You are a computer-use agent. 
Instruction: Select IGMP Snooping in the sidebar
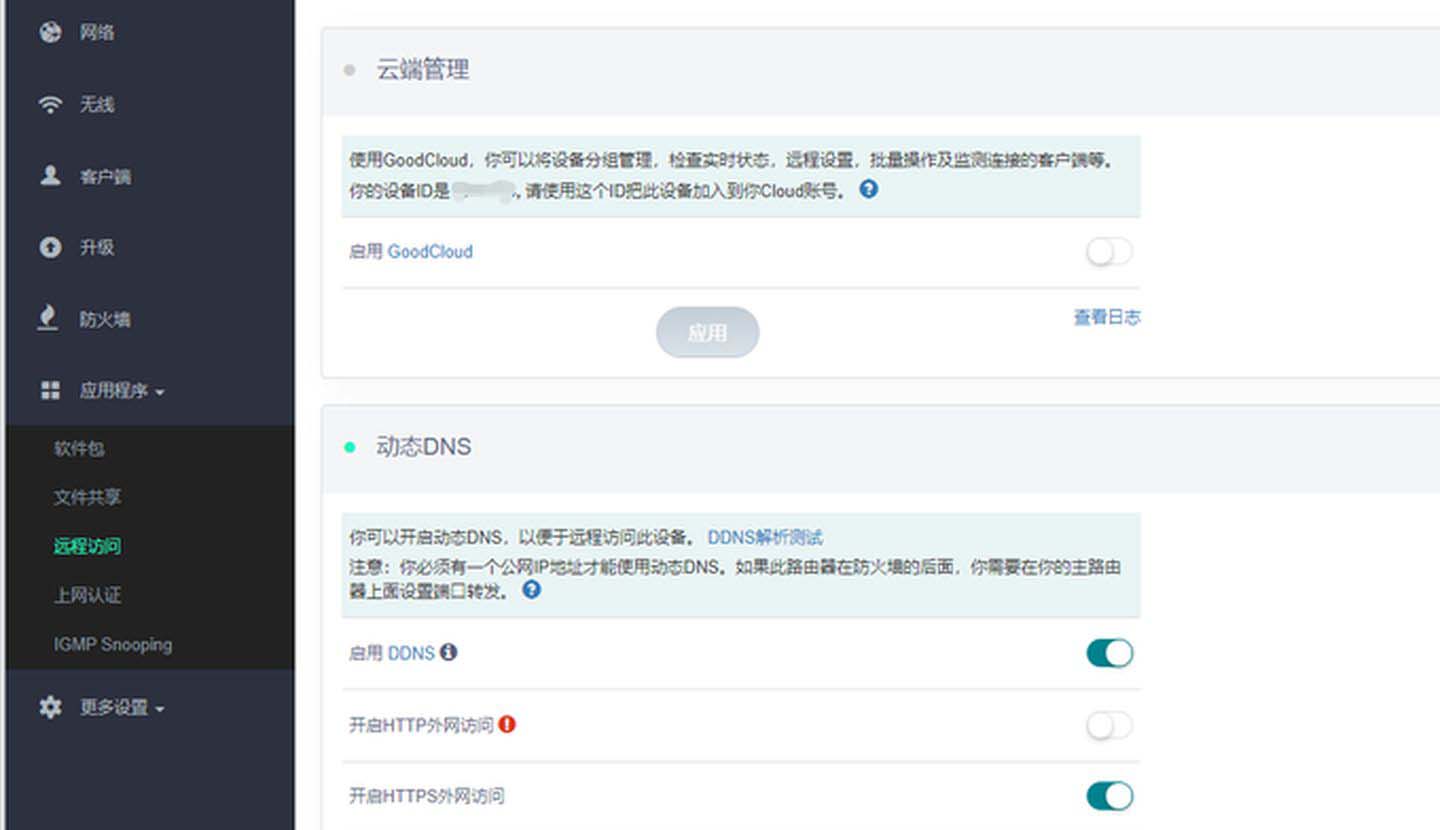(x=113, y=644)
